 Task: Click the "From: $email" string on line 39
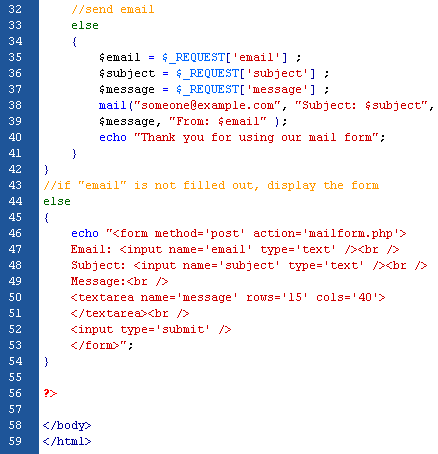tap(218, 121)
